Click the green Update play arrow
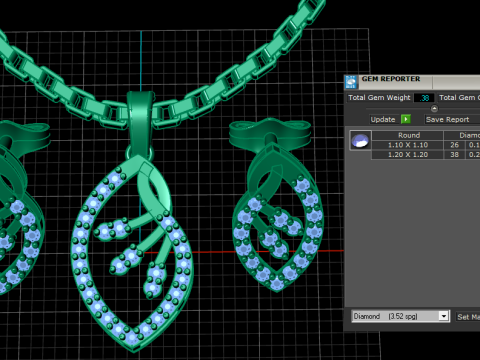The image size is (480, 360). tap(406, 119)
